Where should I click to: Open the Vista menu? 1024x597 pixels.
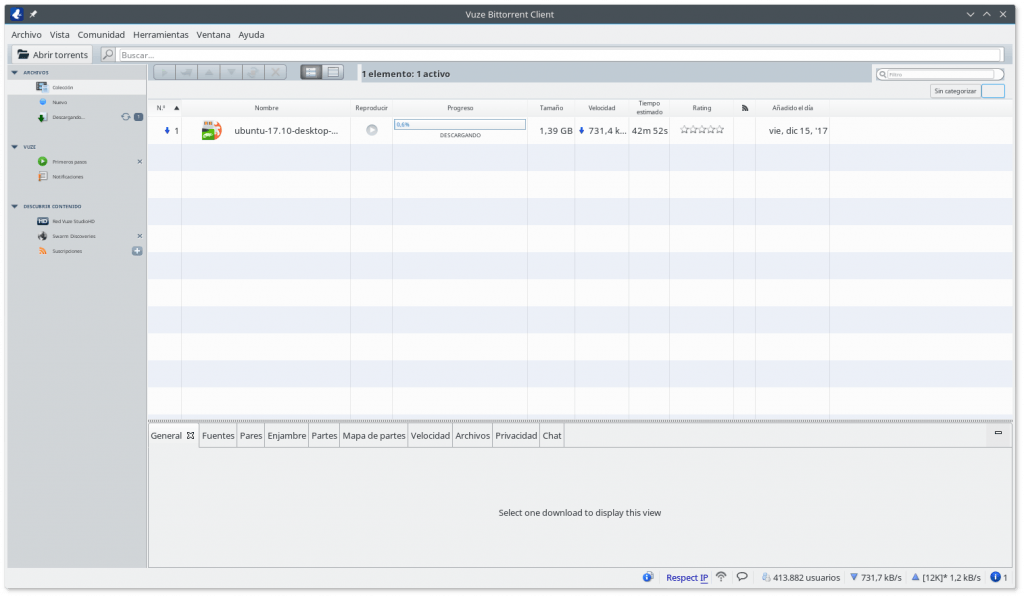(x=59, y=35)
